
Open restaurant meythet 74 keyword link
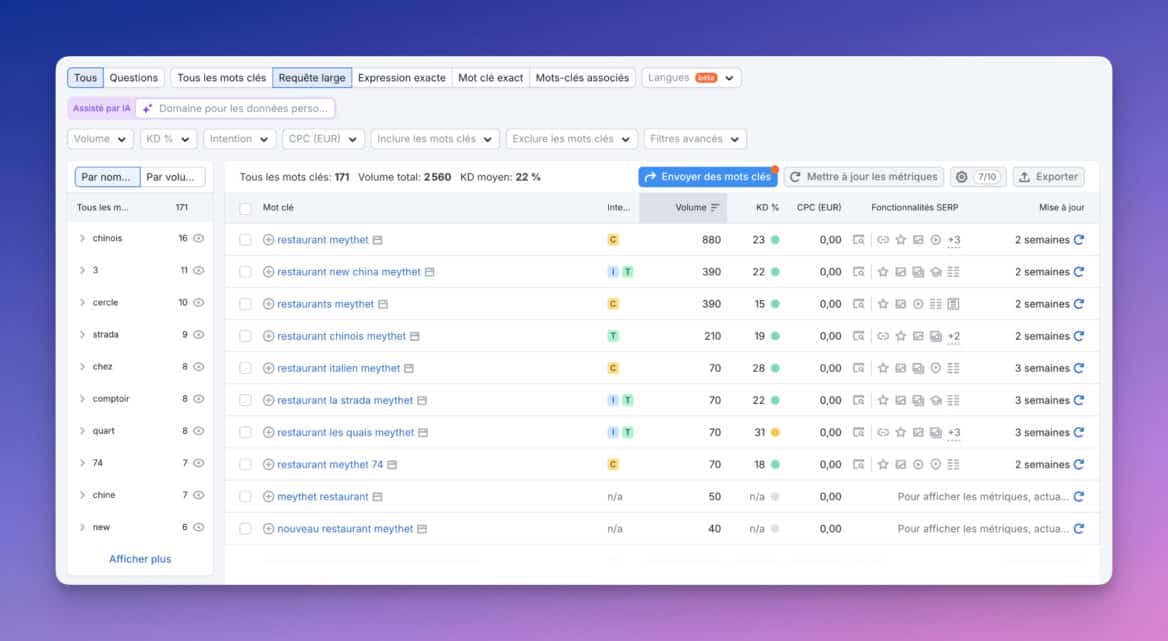tap(330, 465)
